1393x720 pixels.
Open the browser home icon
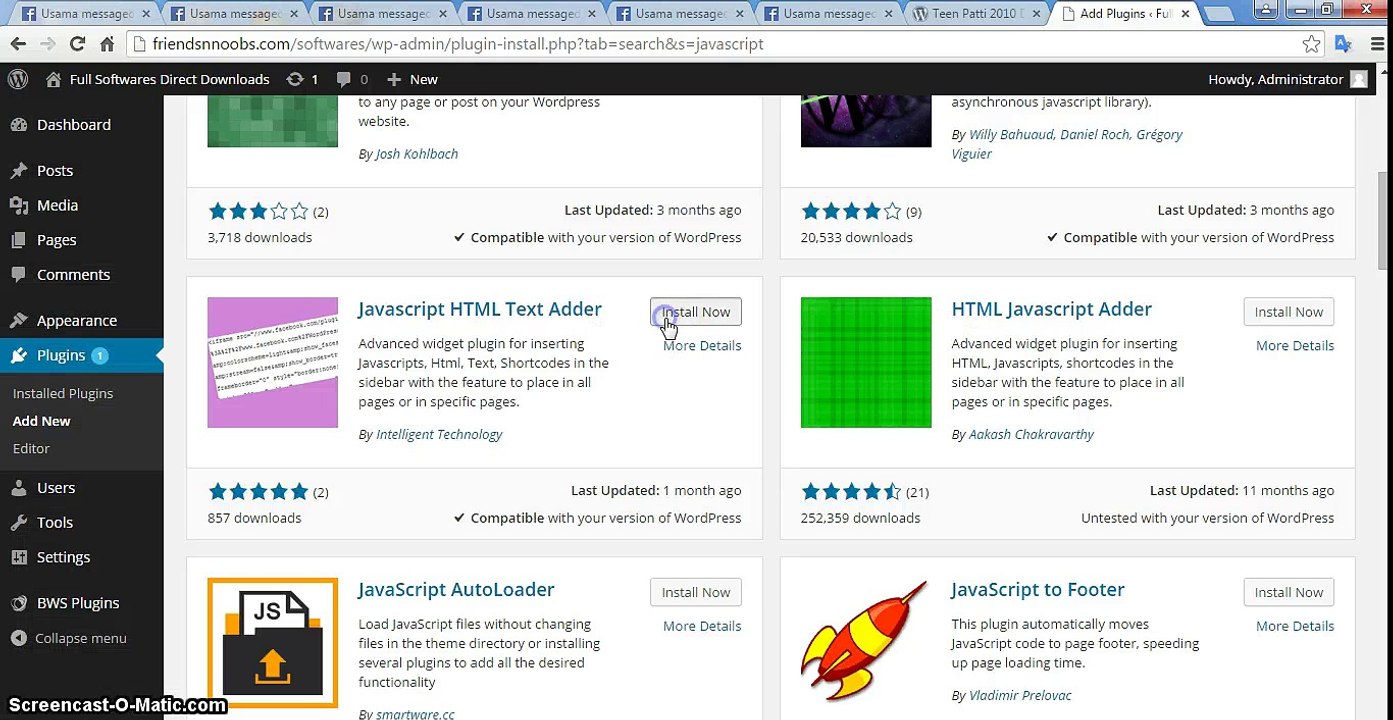tap(107, 44)
